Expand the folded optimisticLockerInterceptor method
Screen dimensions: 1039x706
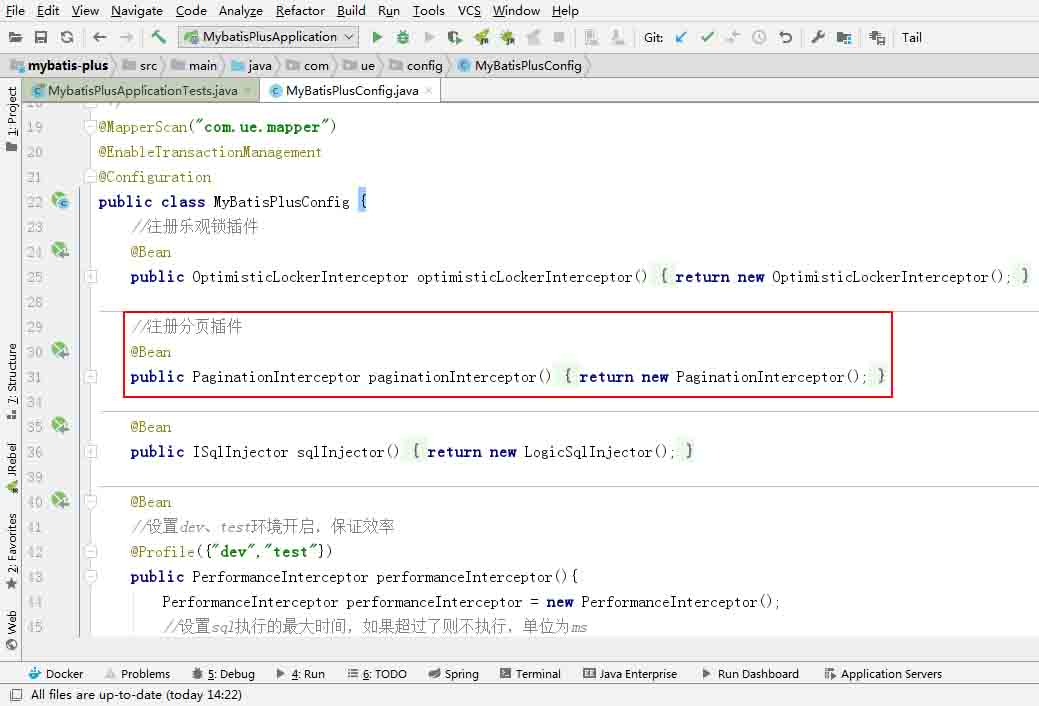point(91,276)
